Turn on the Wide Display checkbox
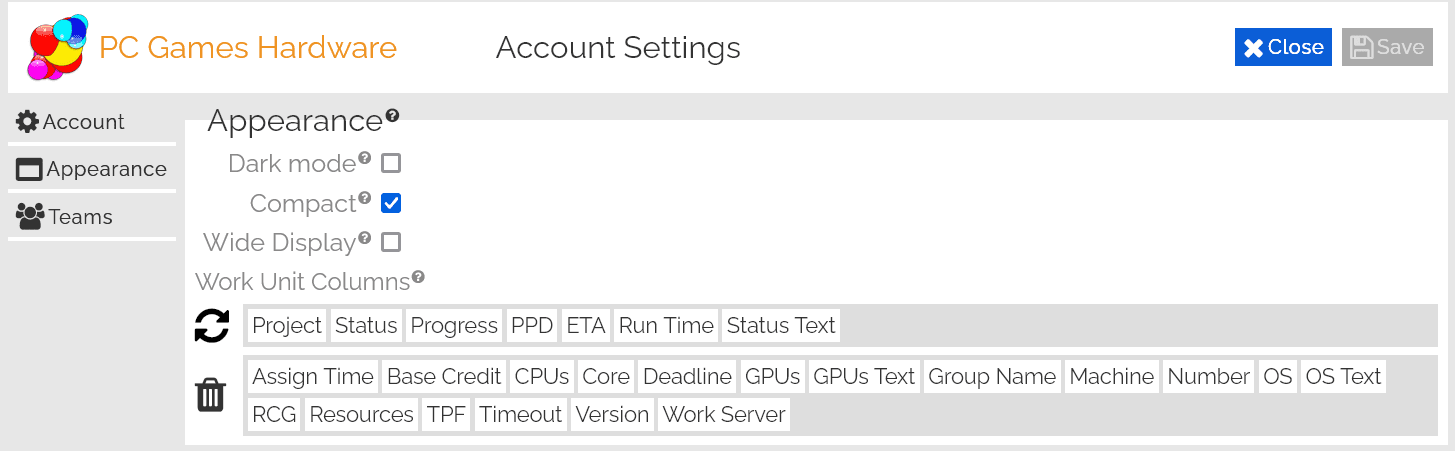This screenshot has height=451, width=1455. 391,242
